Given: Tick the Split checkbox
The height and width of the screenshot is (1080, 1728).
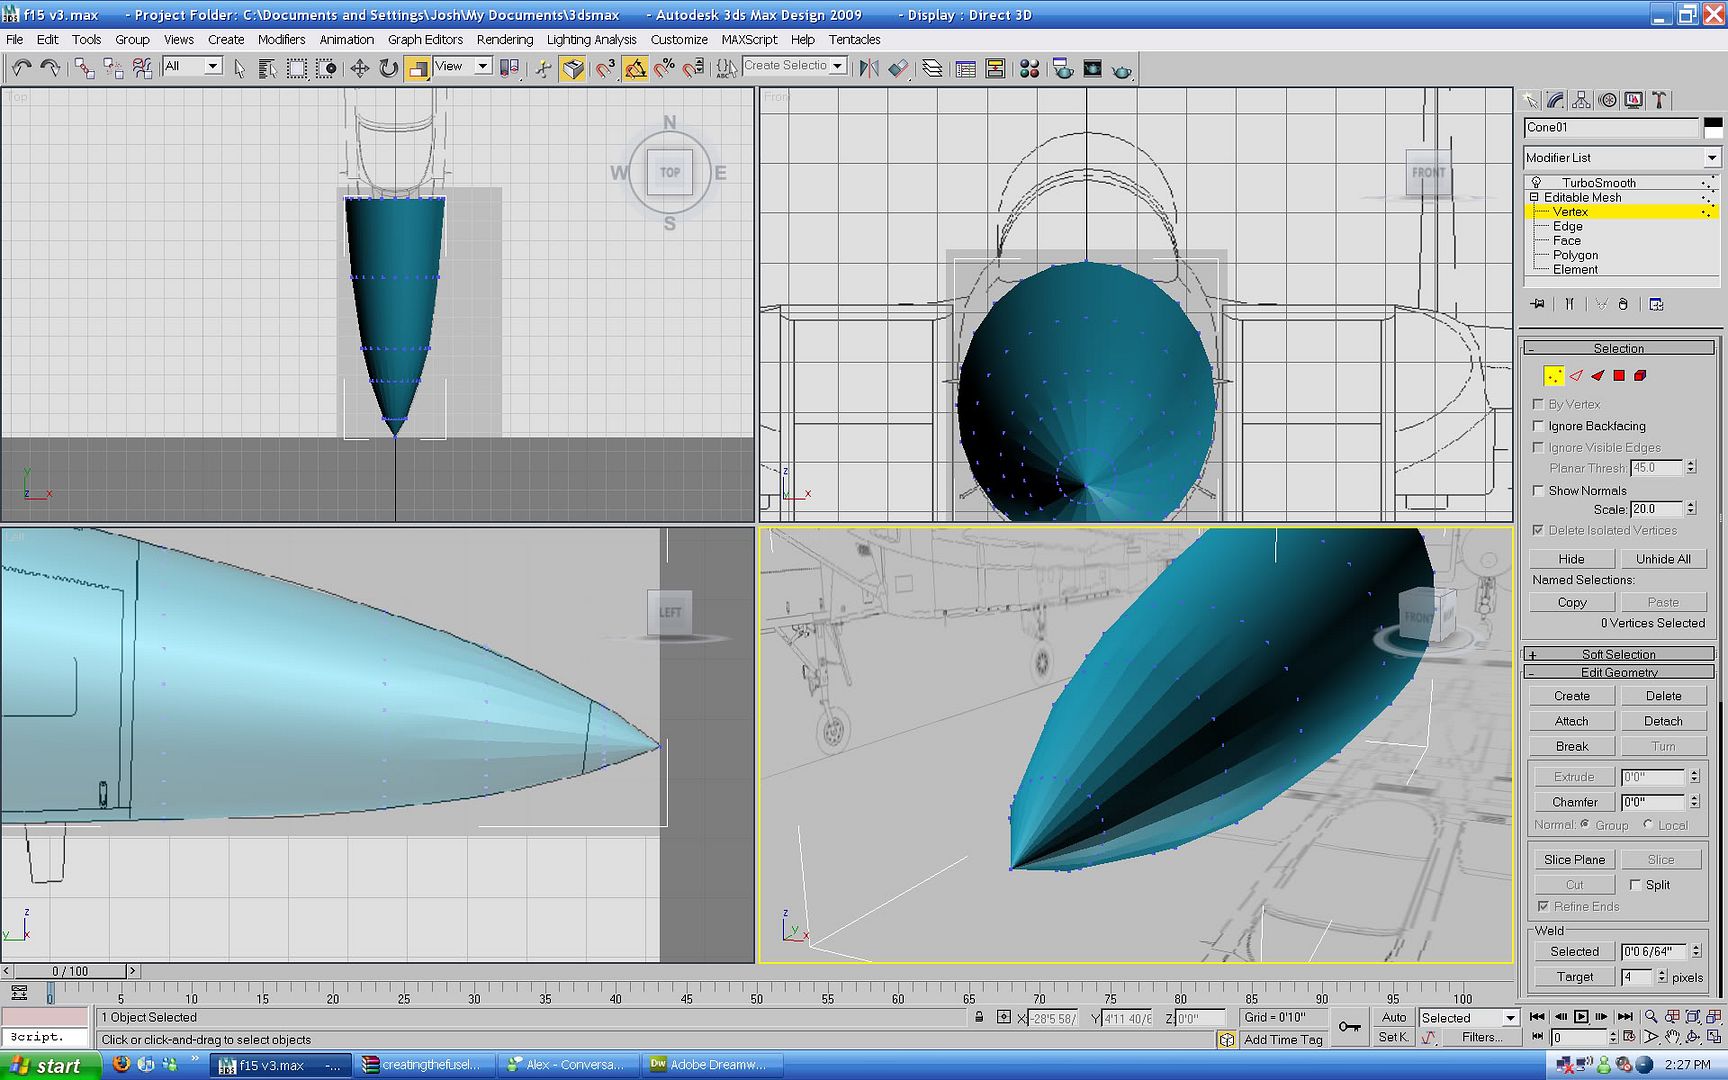Looking at the screenshot, I should [x=1635, y=885].
